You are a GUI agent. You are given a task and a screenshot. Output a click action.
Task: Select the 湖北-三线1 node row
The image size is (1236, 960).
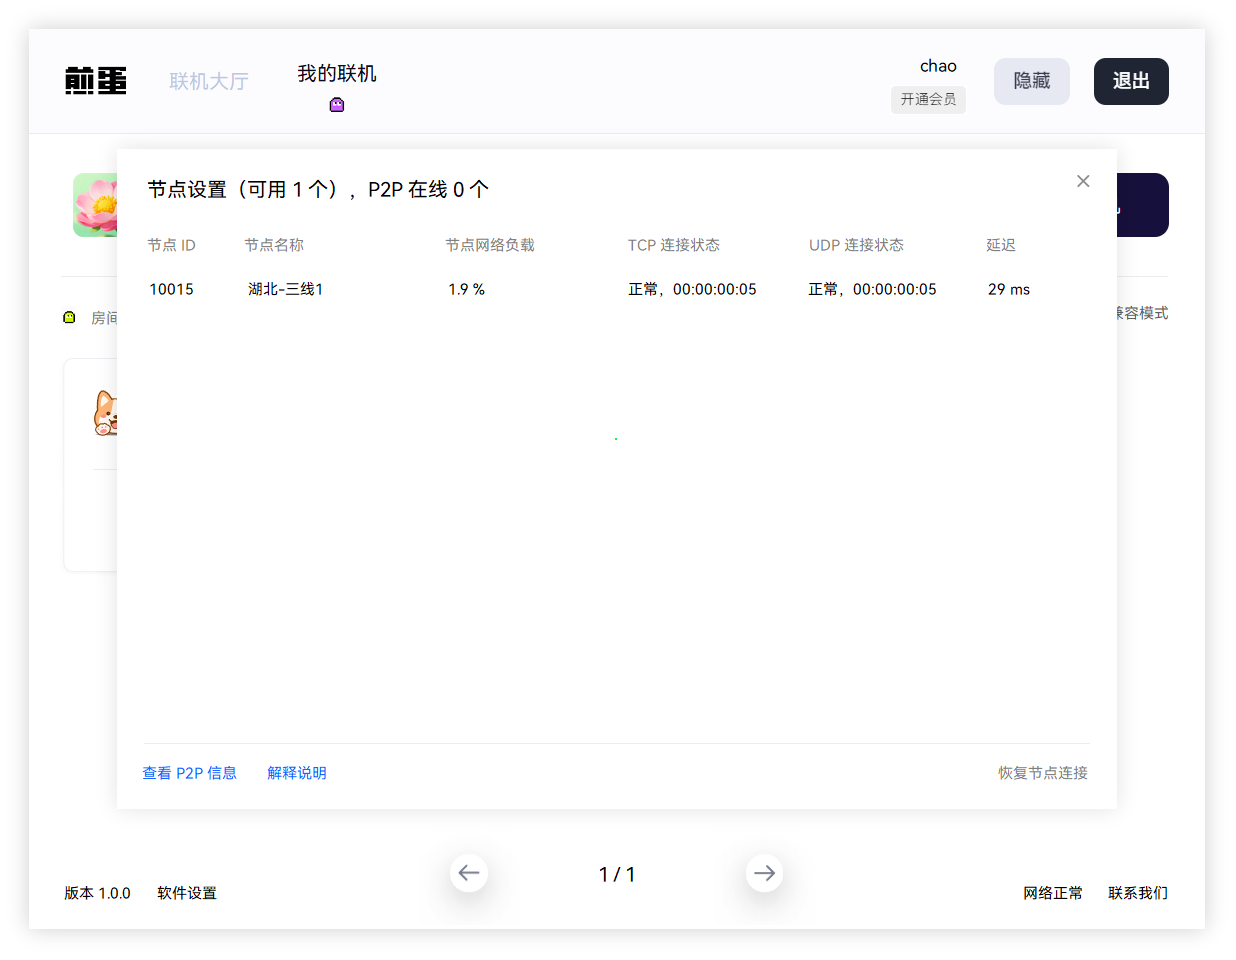point(286,289)
